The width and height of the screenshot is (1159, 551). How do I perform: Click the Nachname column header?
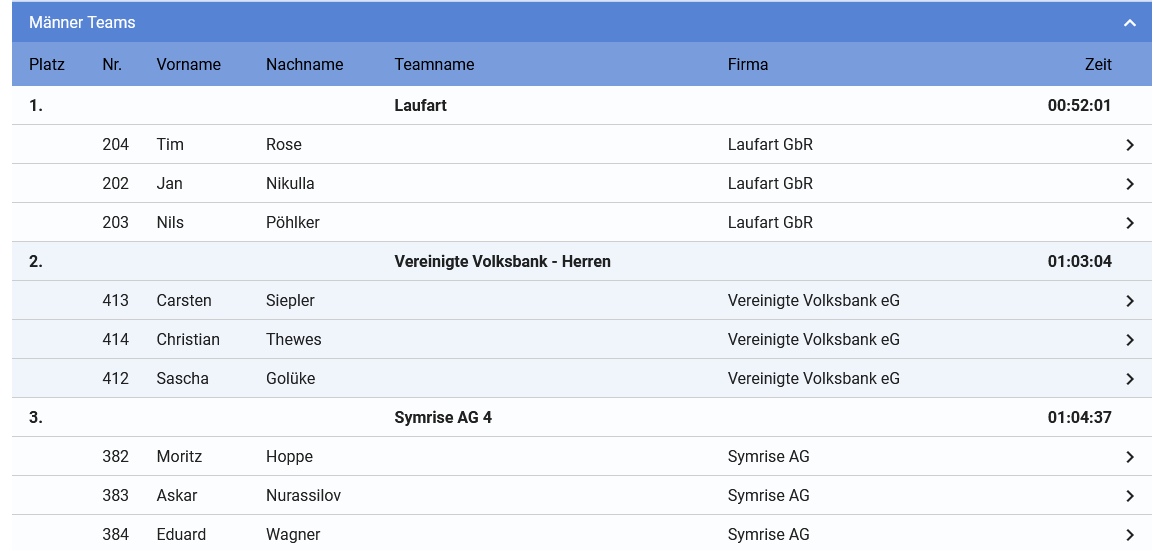pos(305,64)
